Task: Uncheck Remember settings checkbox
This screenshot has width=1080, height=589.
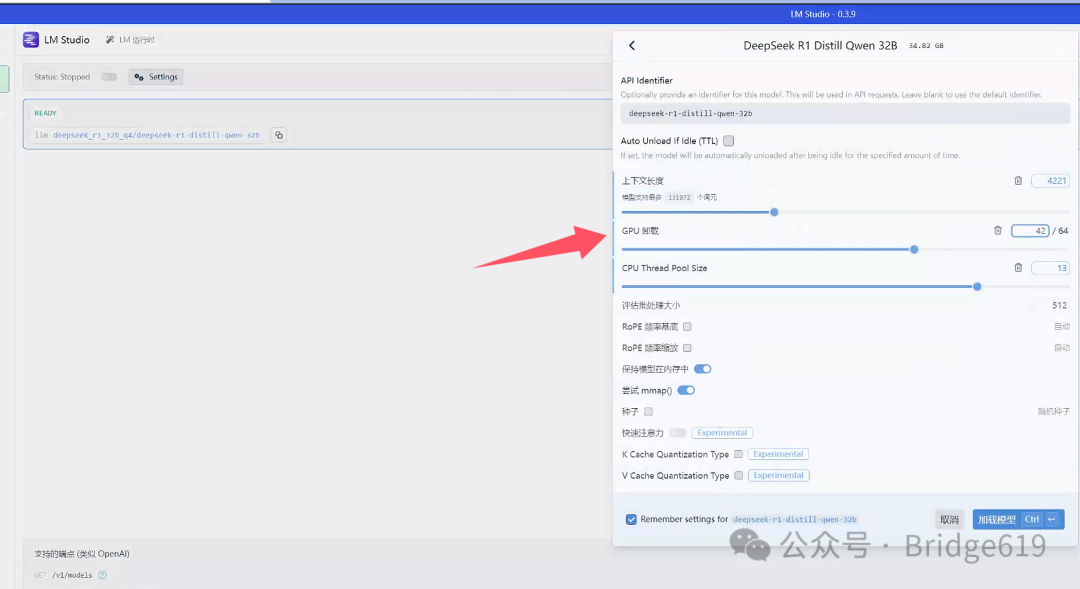Action: [x=631, y=519]
